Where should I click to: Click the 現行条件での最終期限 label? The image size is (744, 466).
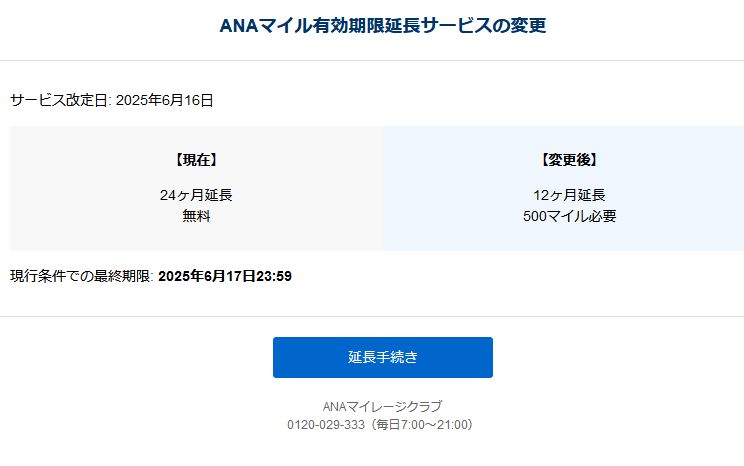80,276
